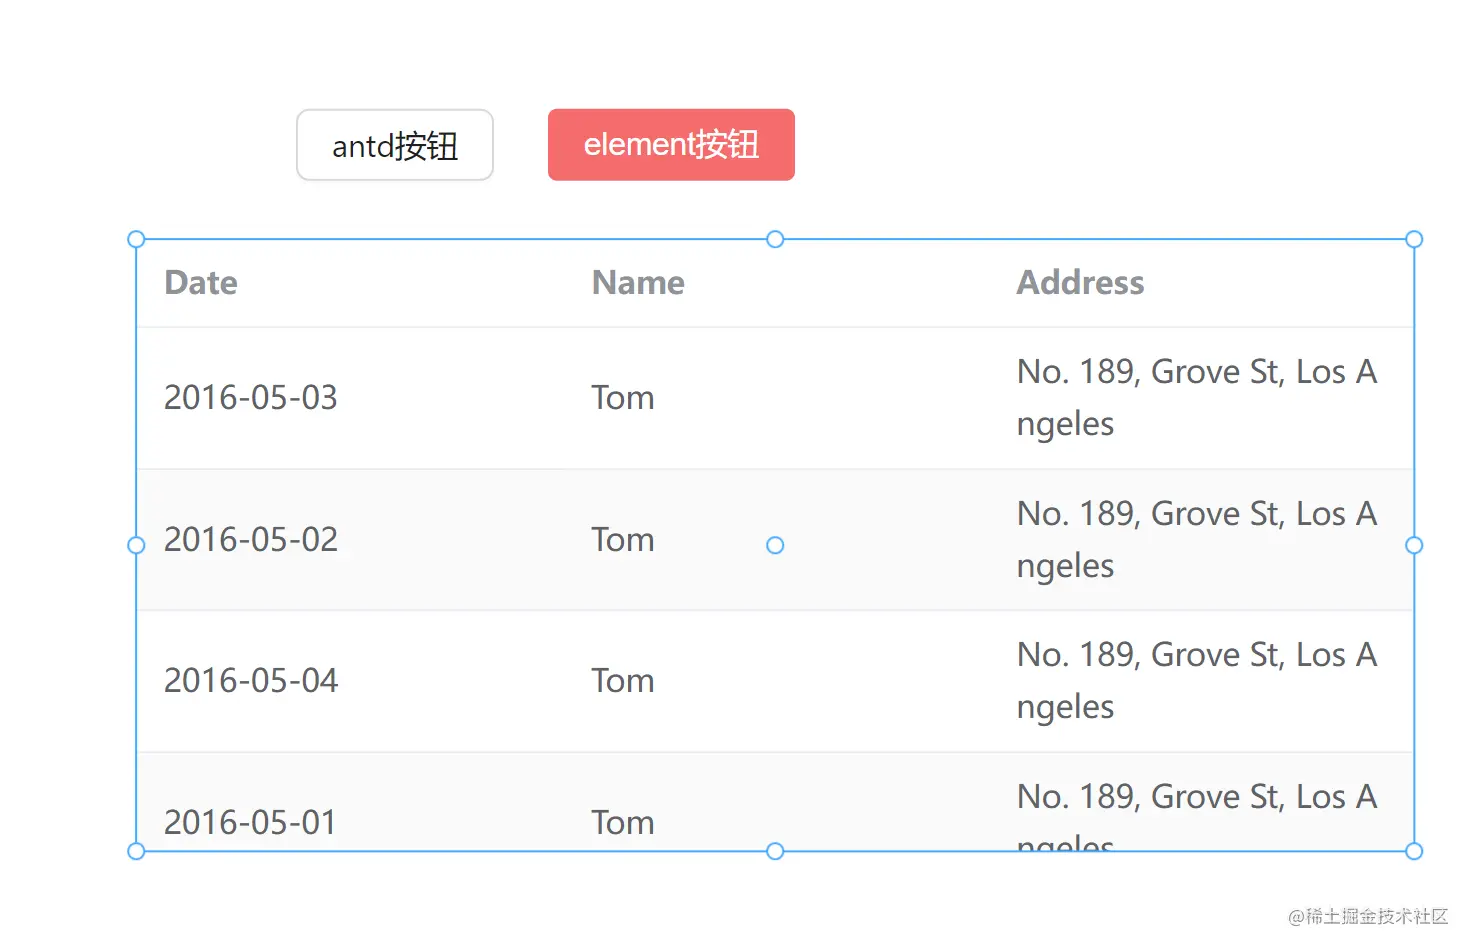This screenshot has height=952, width=1474.
Task: Click the 2016-05-01 date cell
Action: point(251,823)
